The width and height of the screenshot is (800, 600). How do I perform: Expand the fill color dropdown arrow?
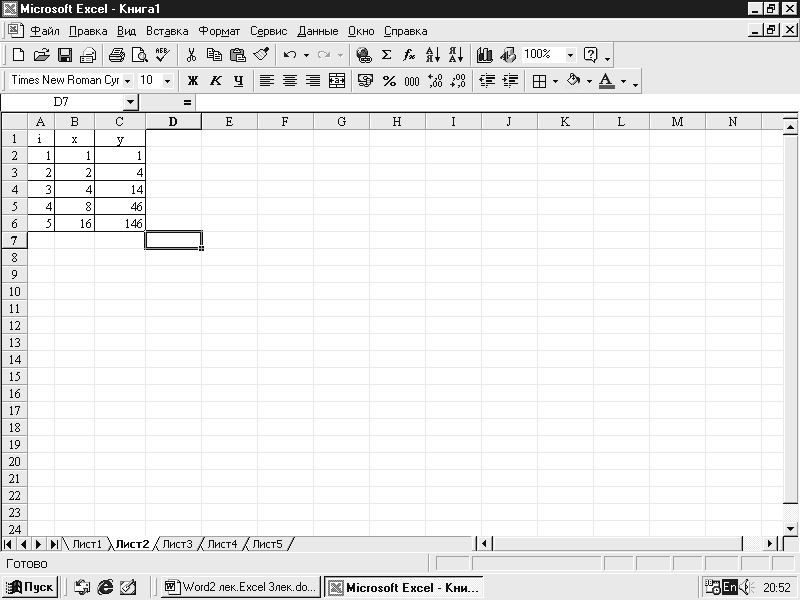pyautogui.click(x=589, y=81)
